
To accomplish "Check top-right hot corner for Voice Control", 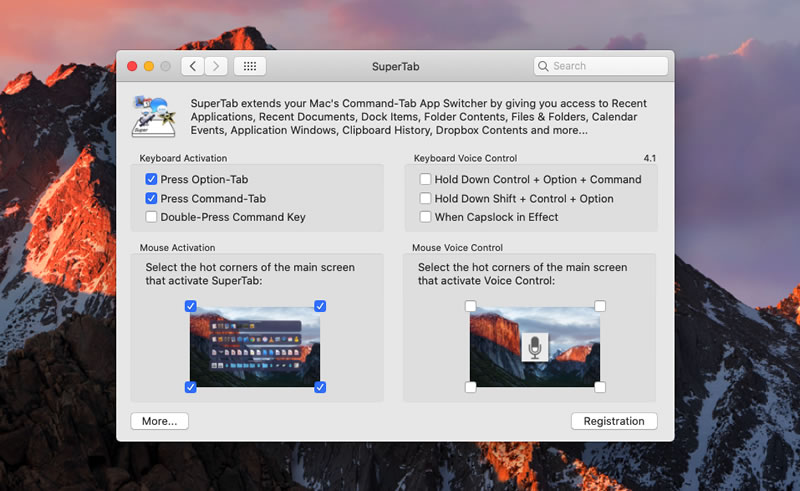I will coord(600,306).
